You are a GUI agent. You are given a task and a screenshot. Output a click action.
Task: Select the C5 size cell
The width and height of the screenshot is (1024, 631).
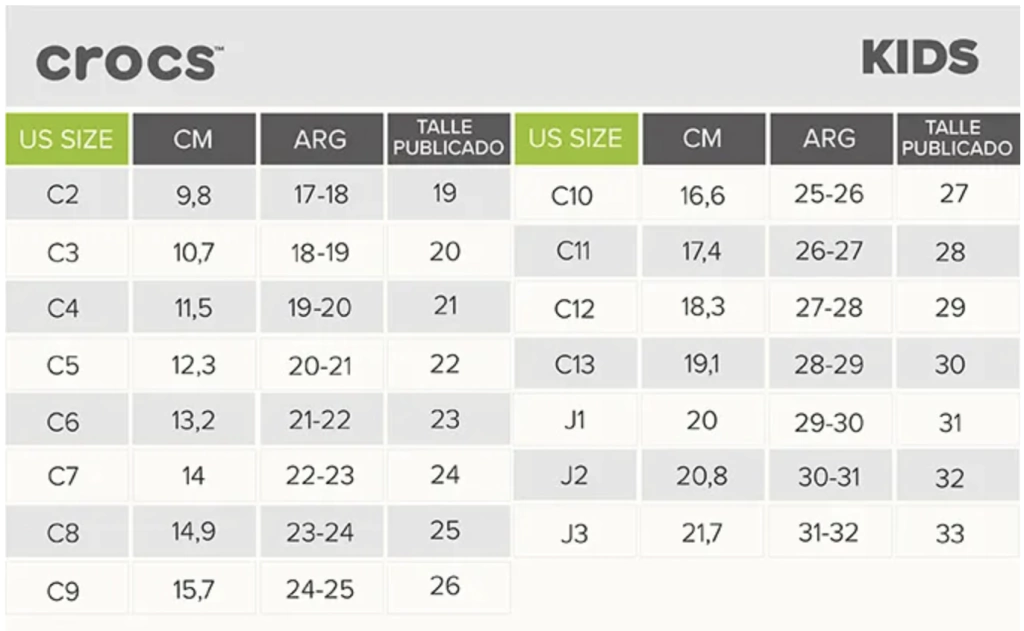(63, 365)
